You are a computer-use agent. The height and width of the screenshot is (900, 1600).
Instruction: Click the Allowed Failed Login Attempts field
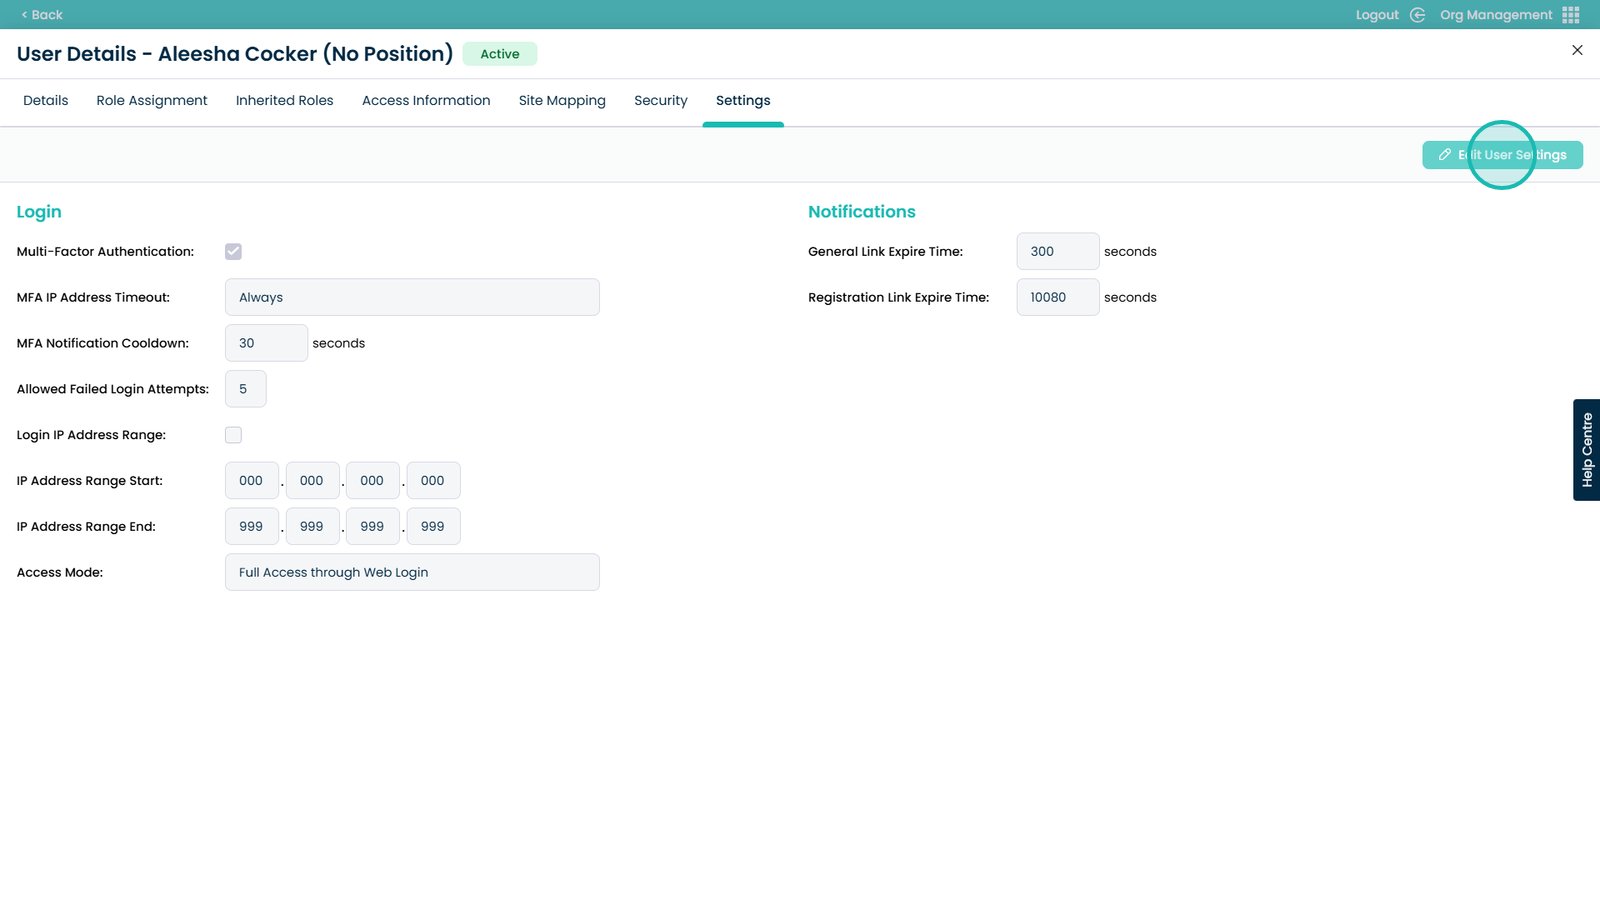pos(246,389)
